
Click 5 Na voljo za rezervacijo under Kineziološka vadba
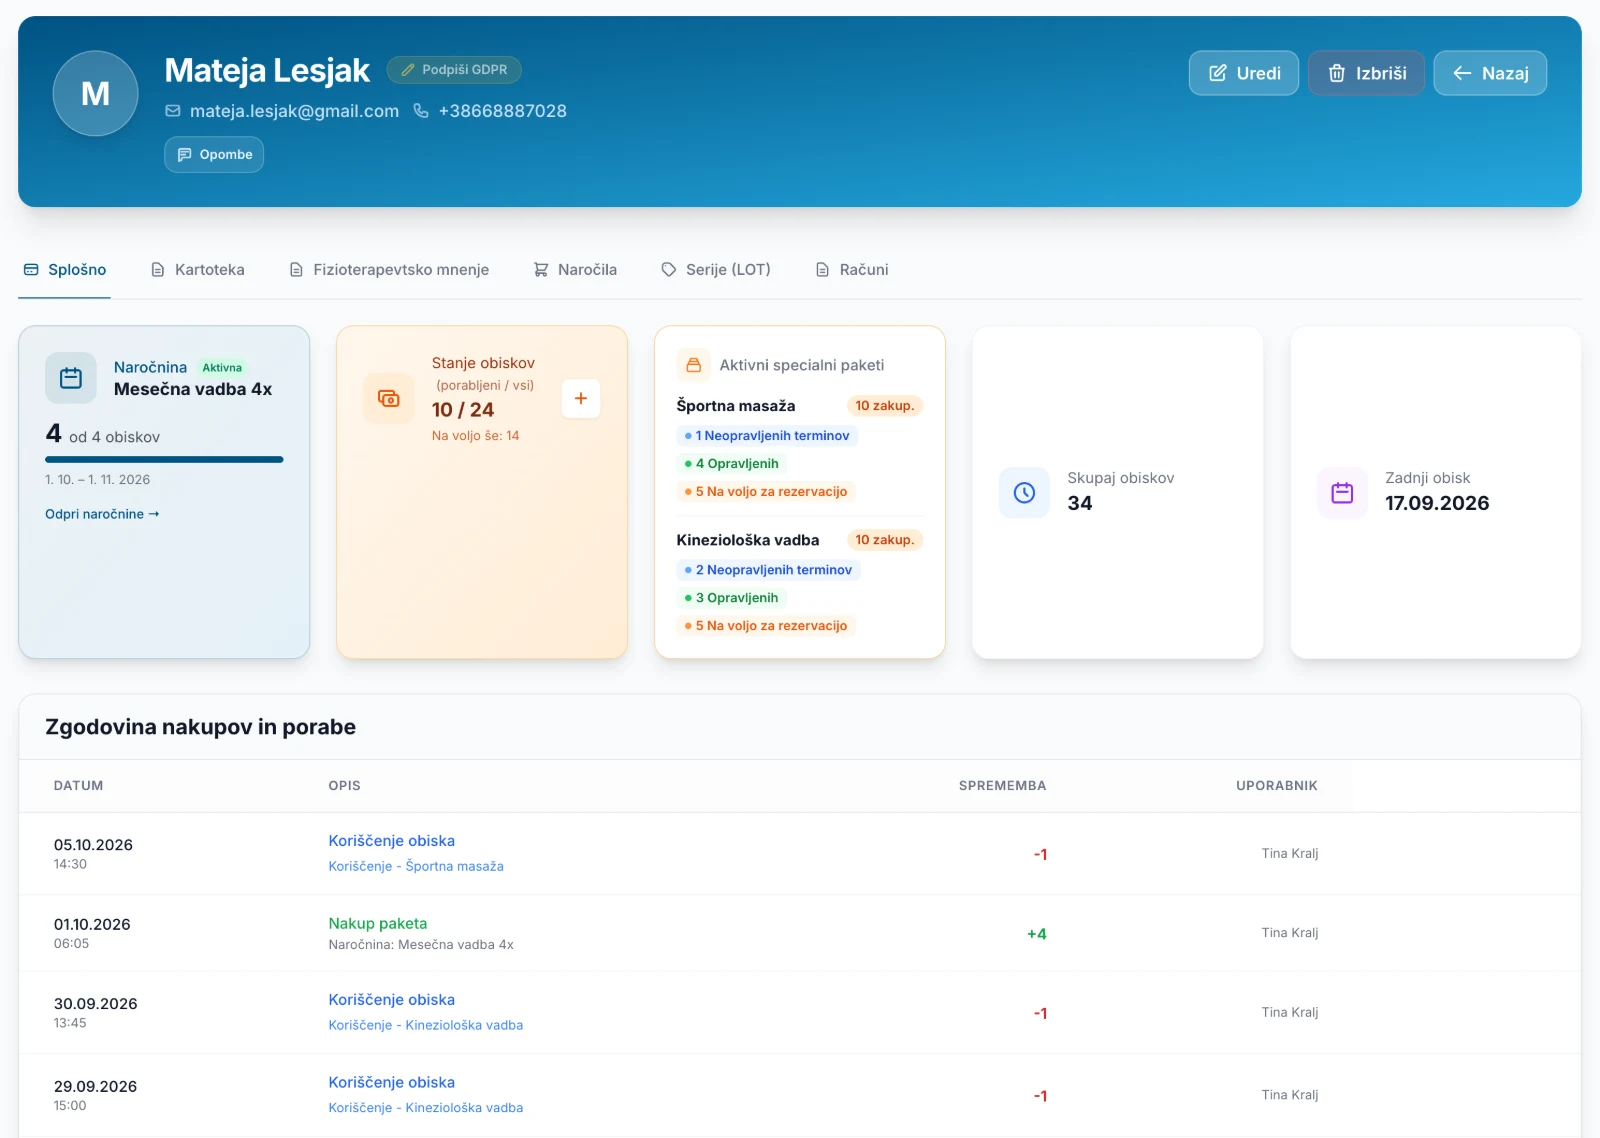coord(766,626)
